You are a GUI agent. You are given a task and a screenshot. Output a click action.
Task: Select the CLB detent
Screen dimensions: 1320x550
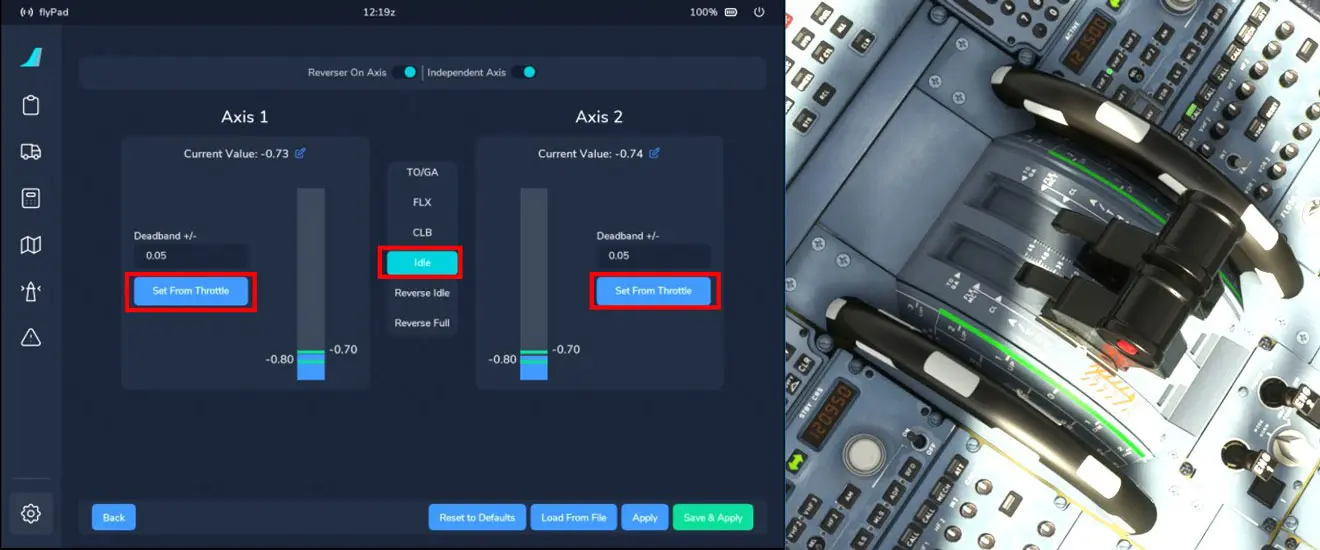coord(422,232)
